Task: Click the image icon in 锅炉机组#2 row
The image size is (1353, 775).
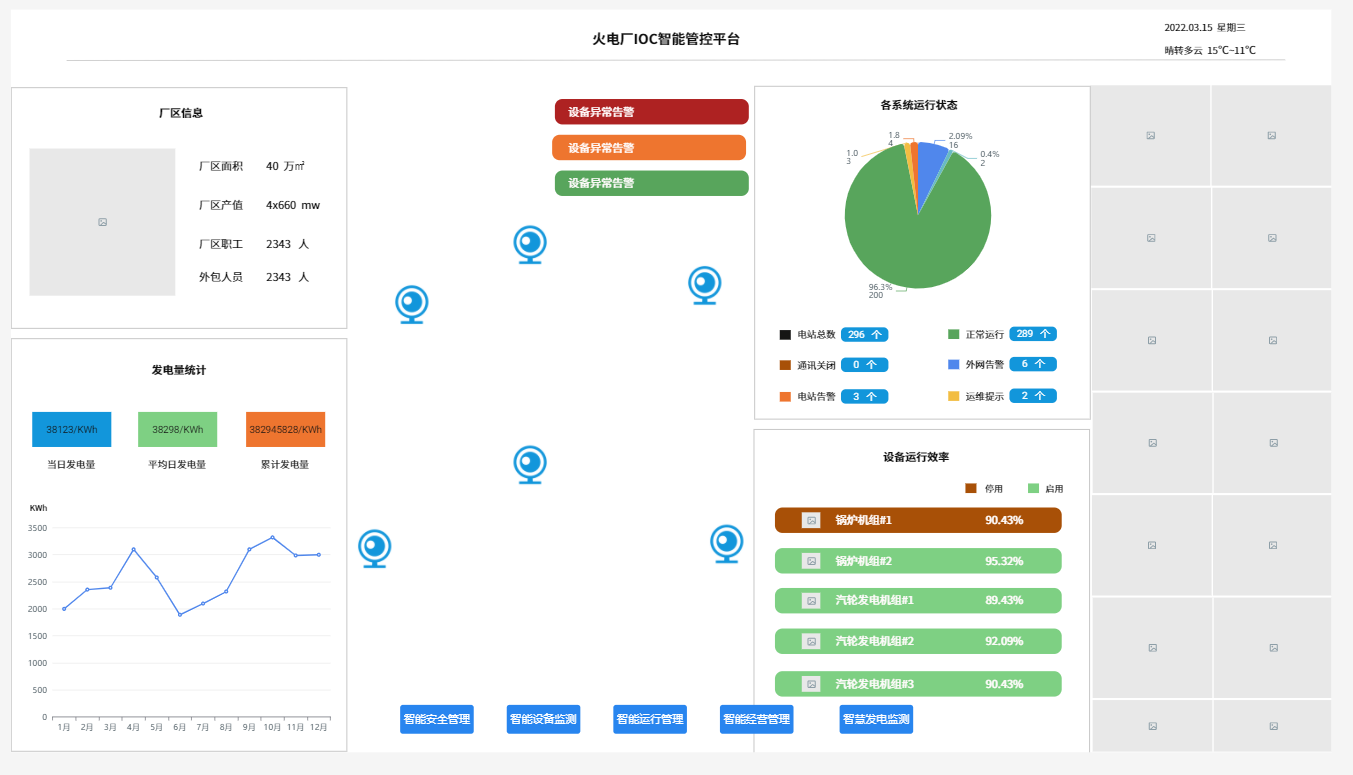Action: pyautogui.click(x=811, y=561)
